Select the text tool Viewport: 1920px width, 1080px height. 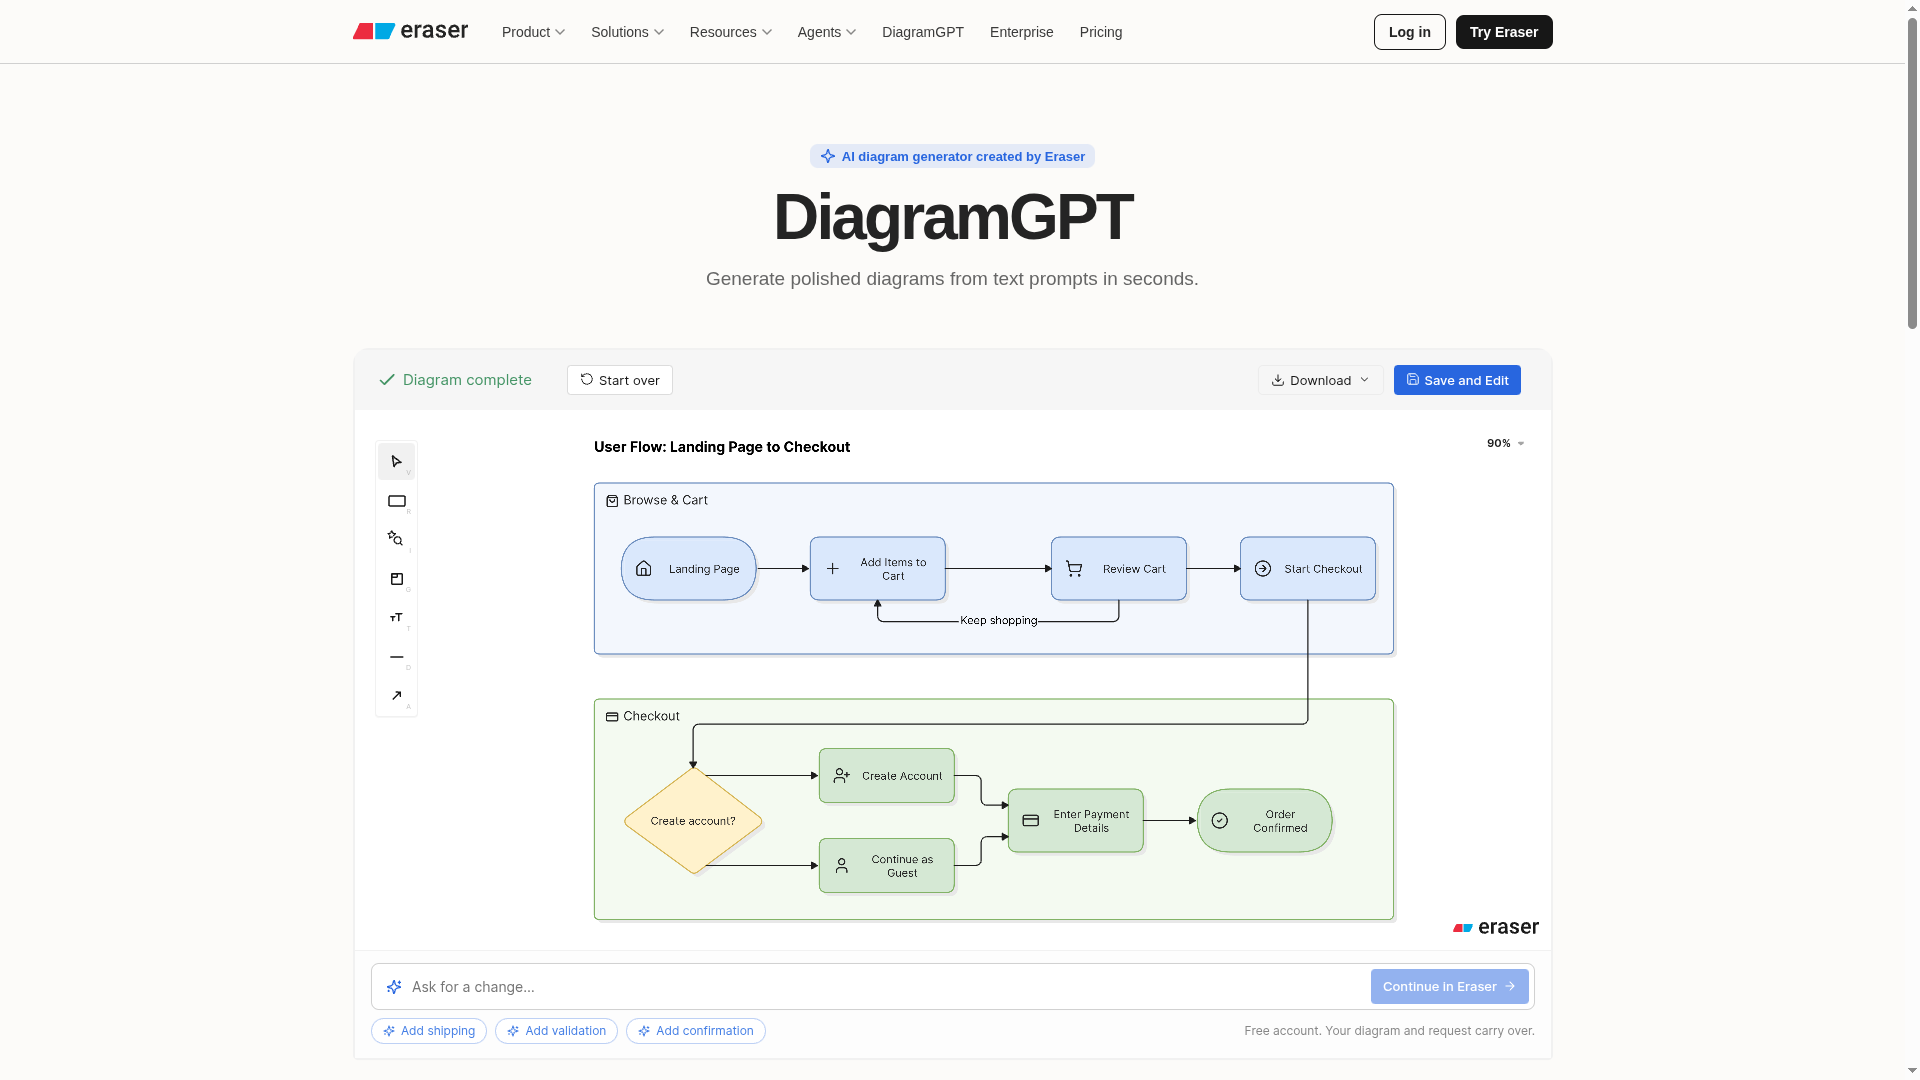396,618
